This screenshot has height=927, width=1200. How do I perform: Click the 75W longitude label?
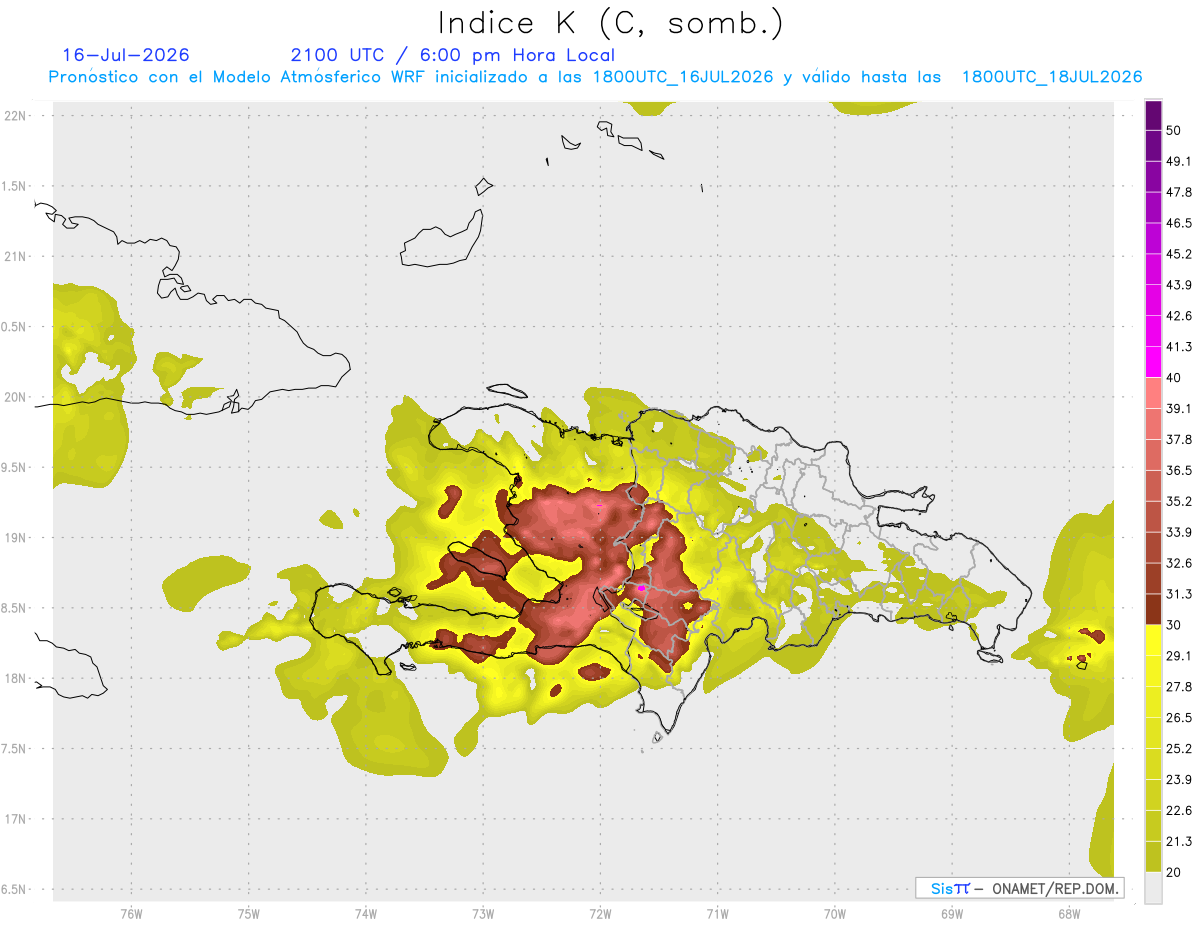point(248,913)
